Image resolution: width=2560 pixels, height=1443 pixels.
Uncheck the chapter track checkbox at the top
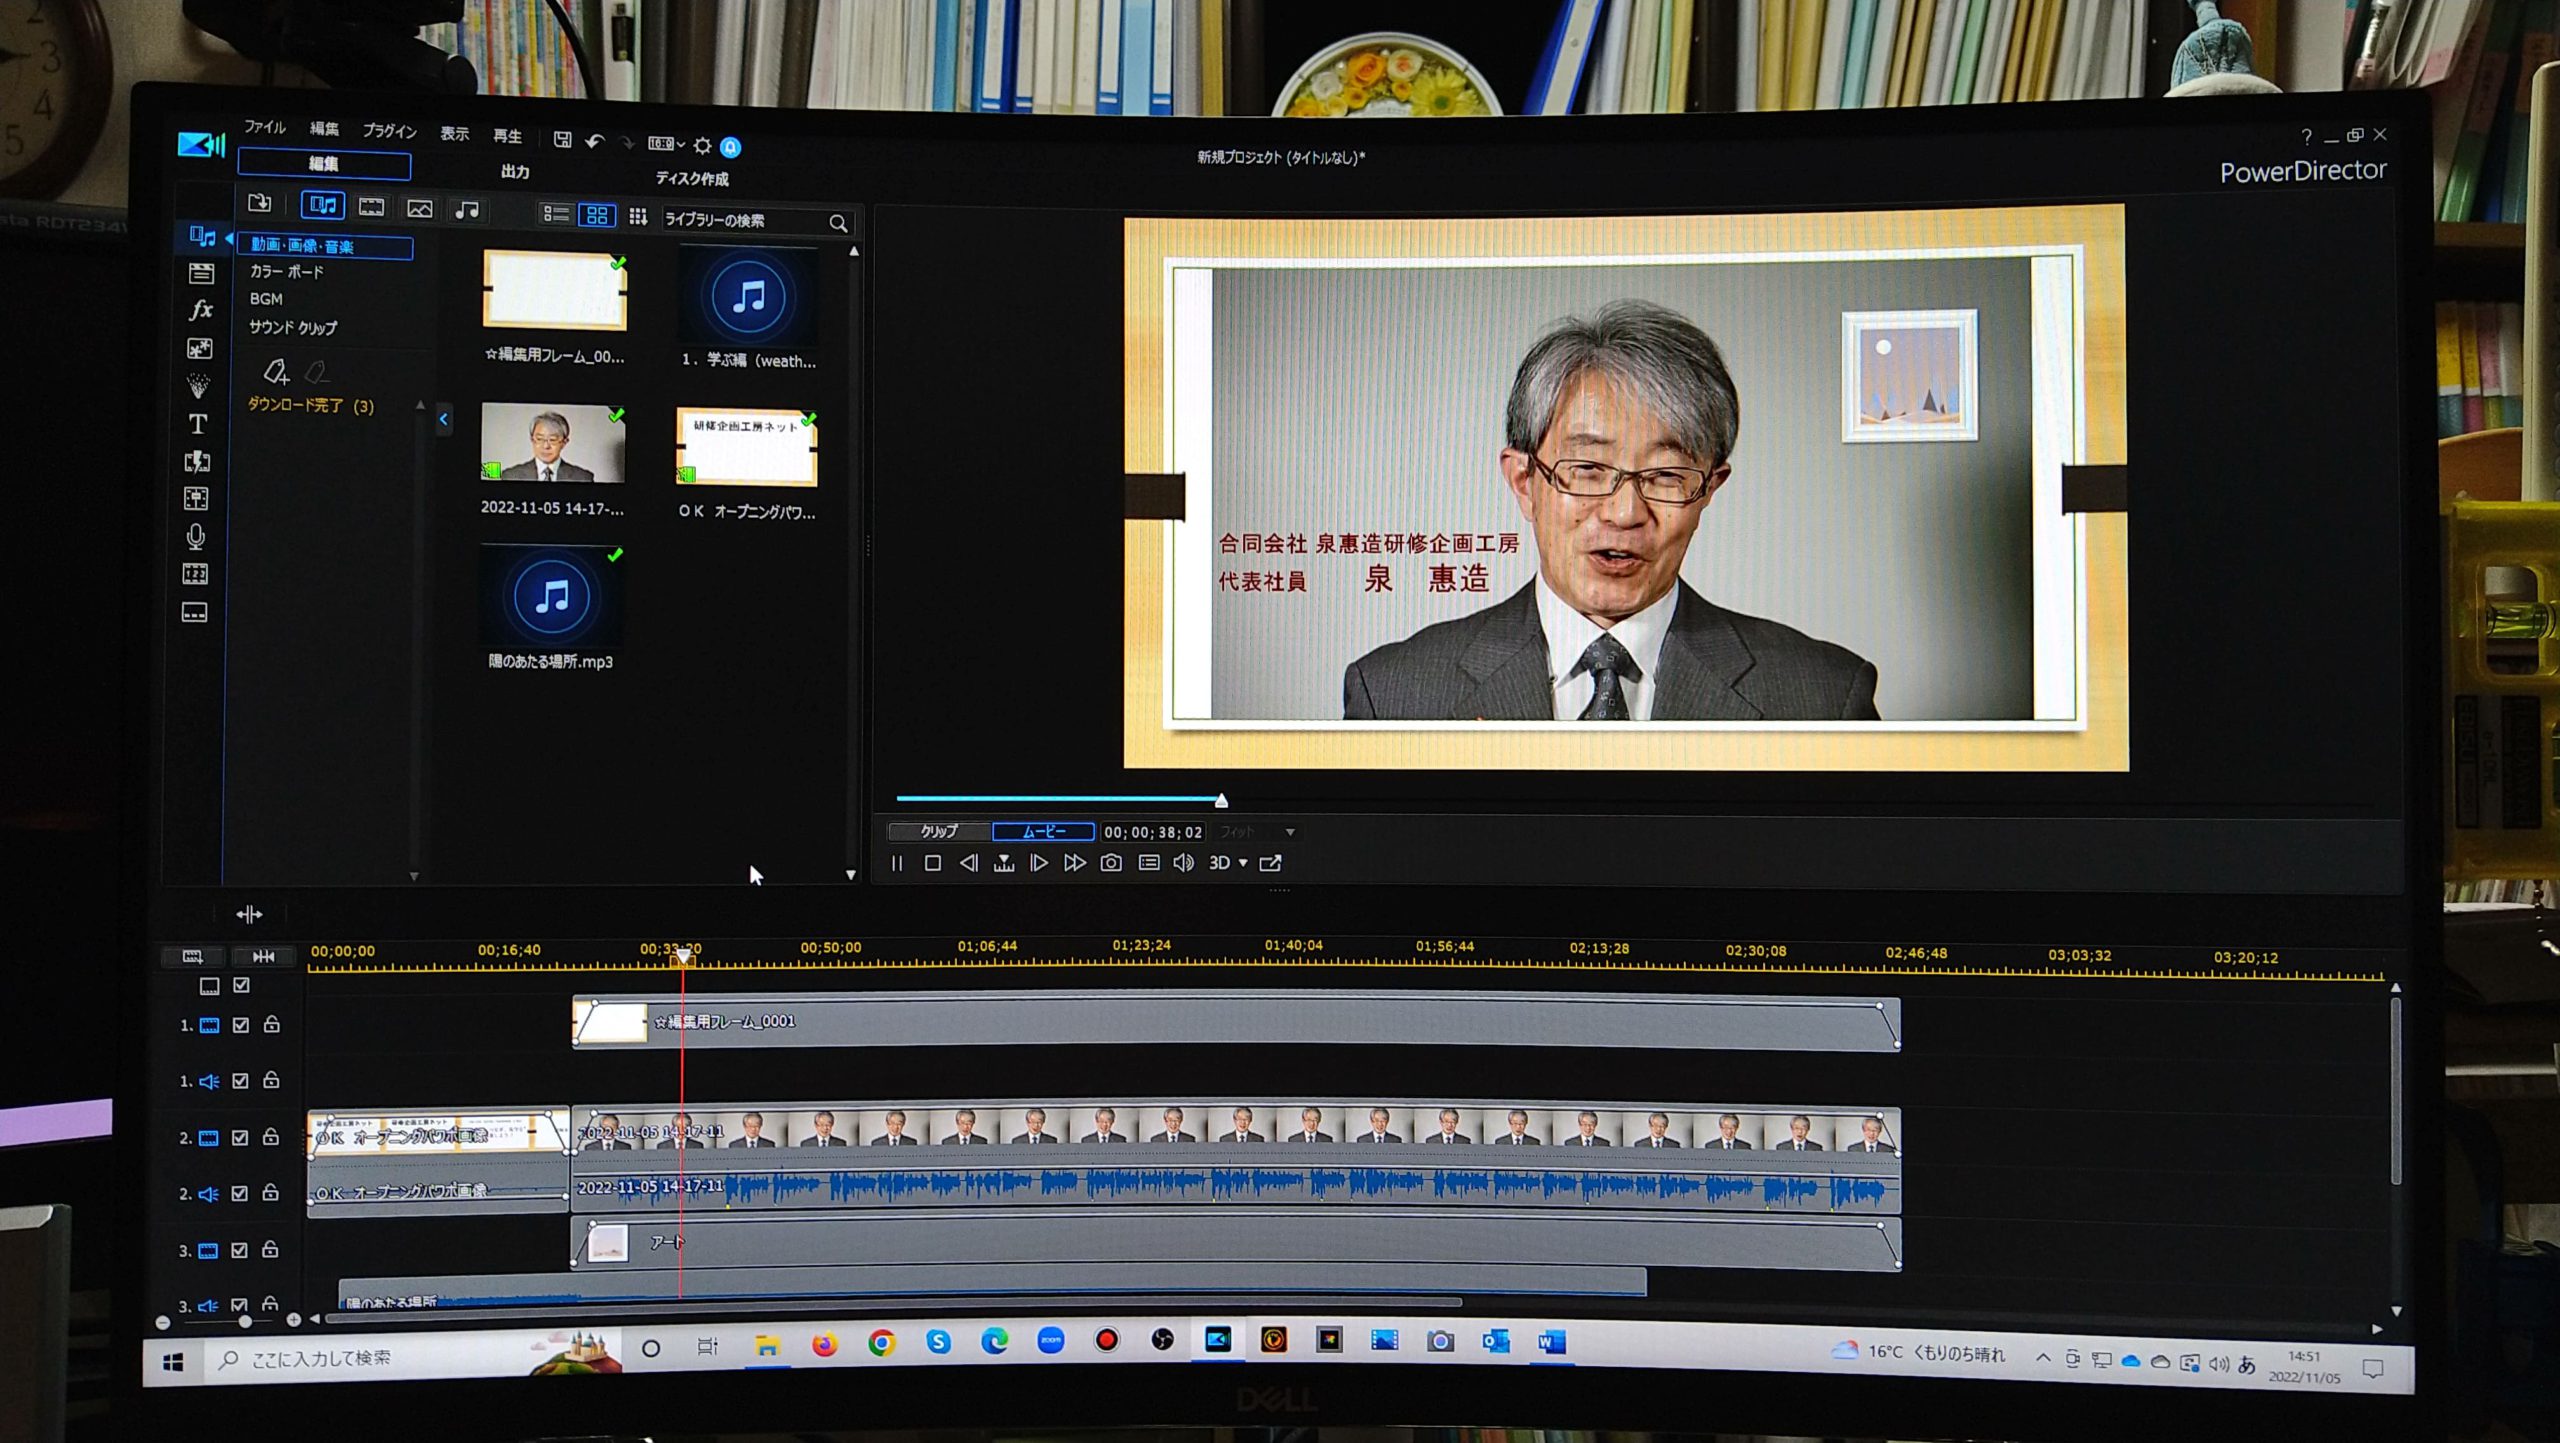[x=241, y=985]
